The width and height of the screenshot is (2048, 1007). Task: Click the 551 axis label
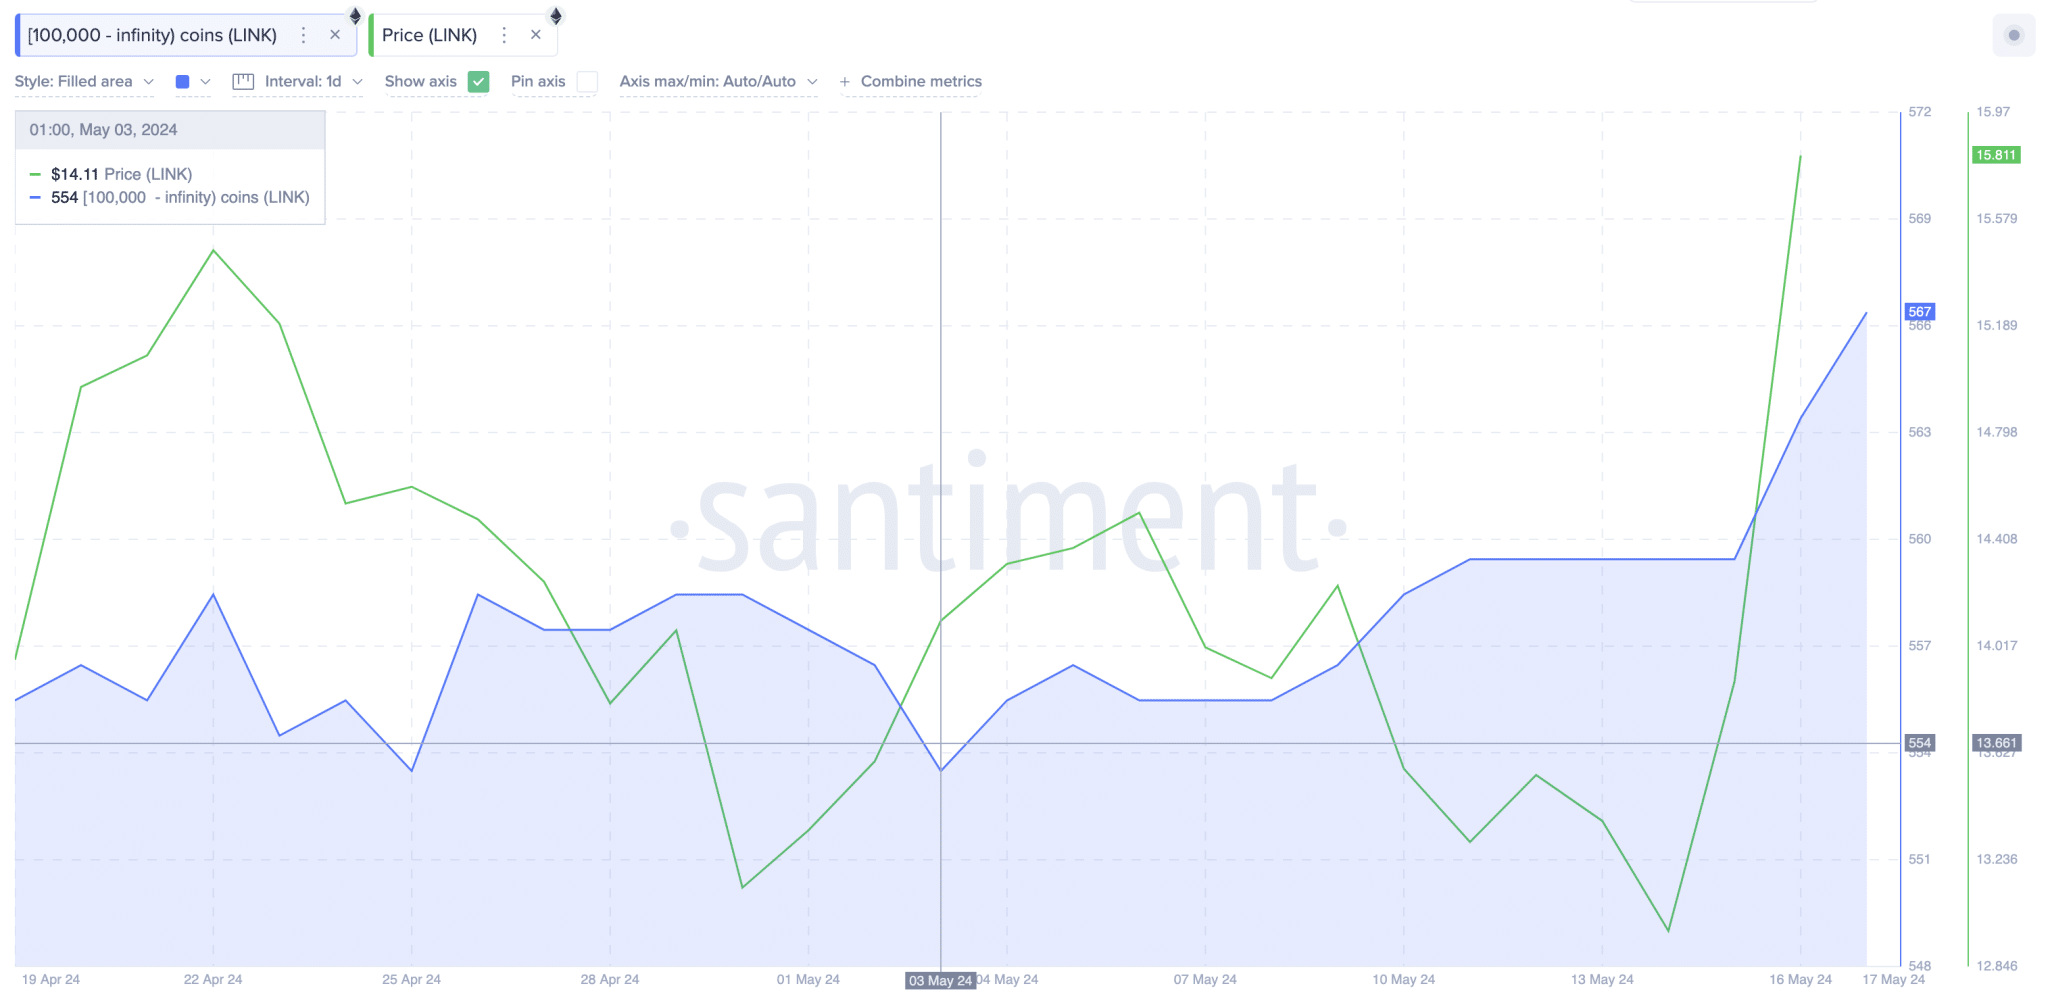click(x=1920, y=860)
